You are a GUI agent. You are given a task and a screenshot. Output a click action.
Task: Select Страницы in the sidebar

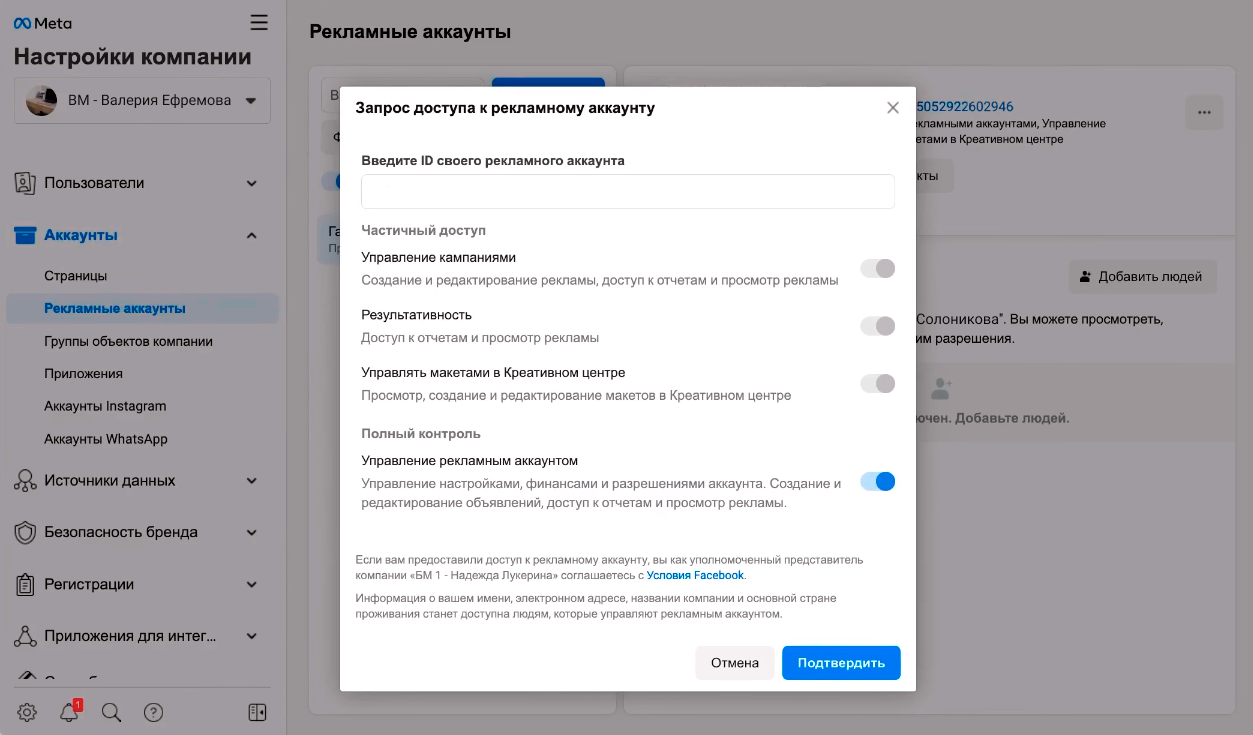tap(76, 276)
